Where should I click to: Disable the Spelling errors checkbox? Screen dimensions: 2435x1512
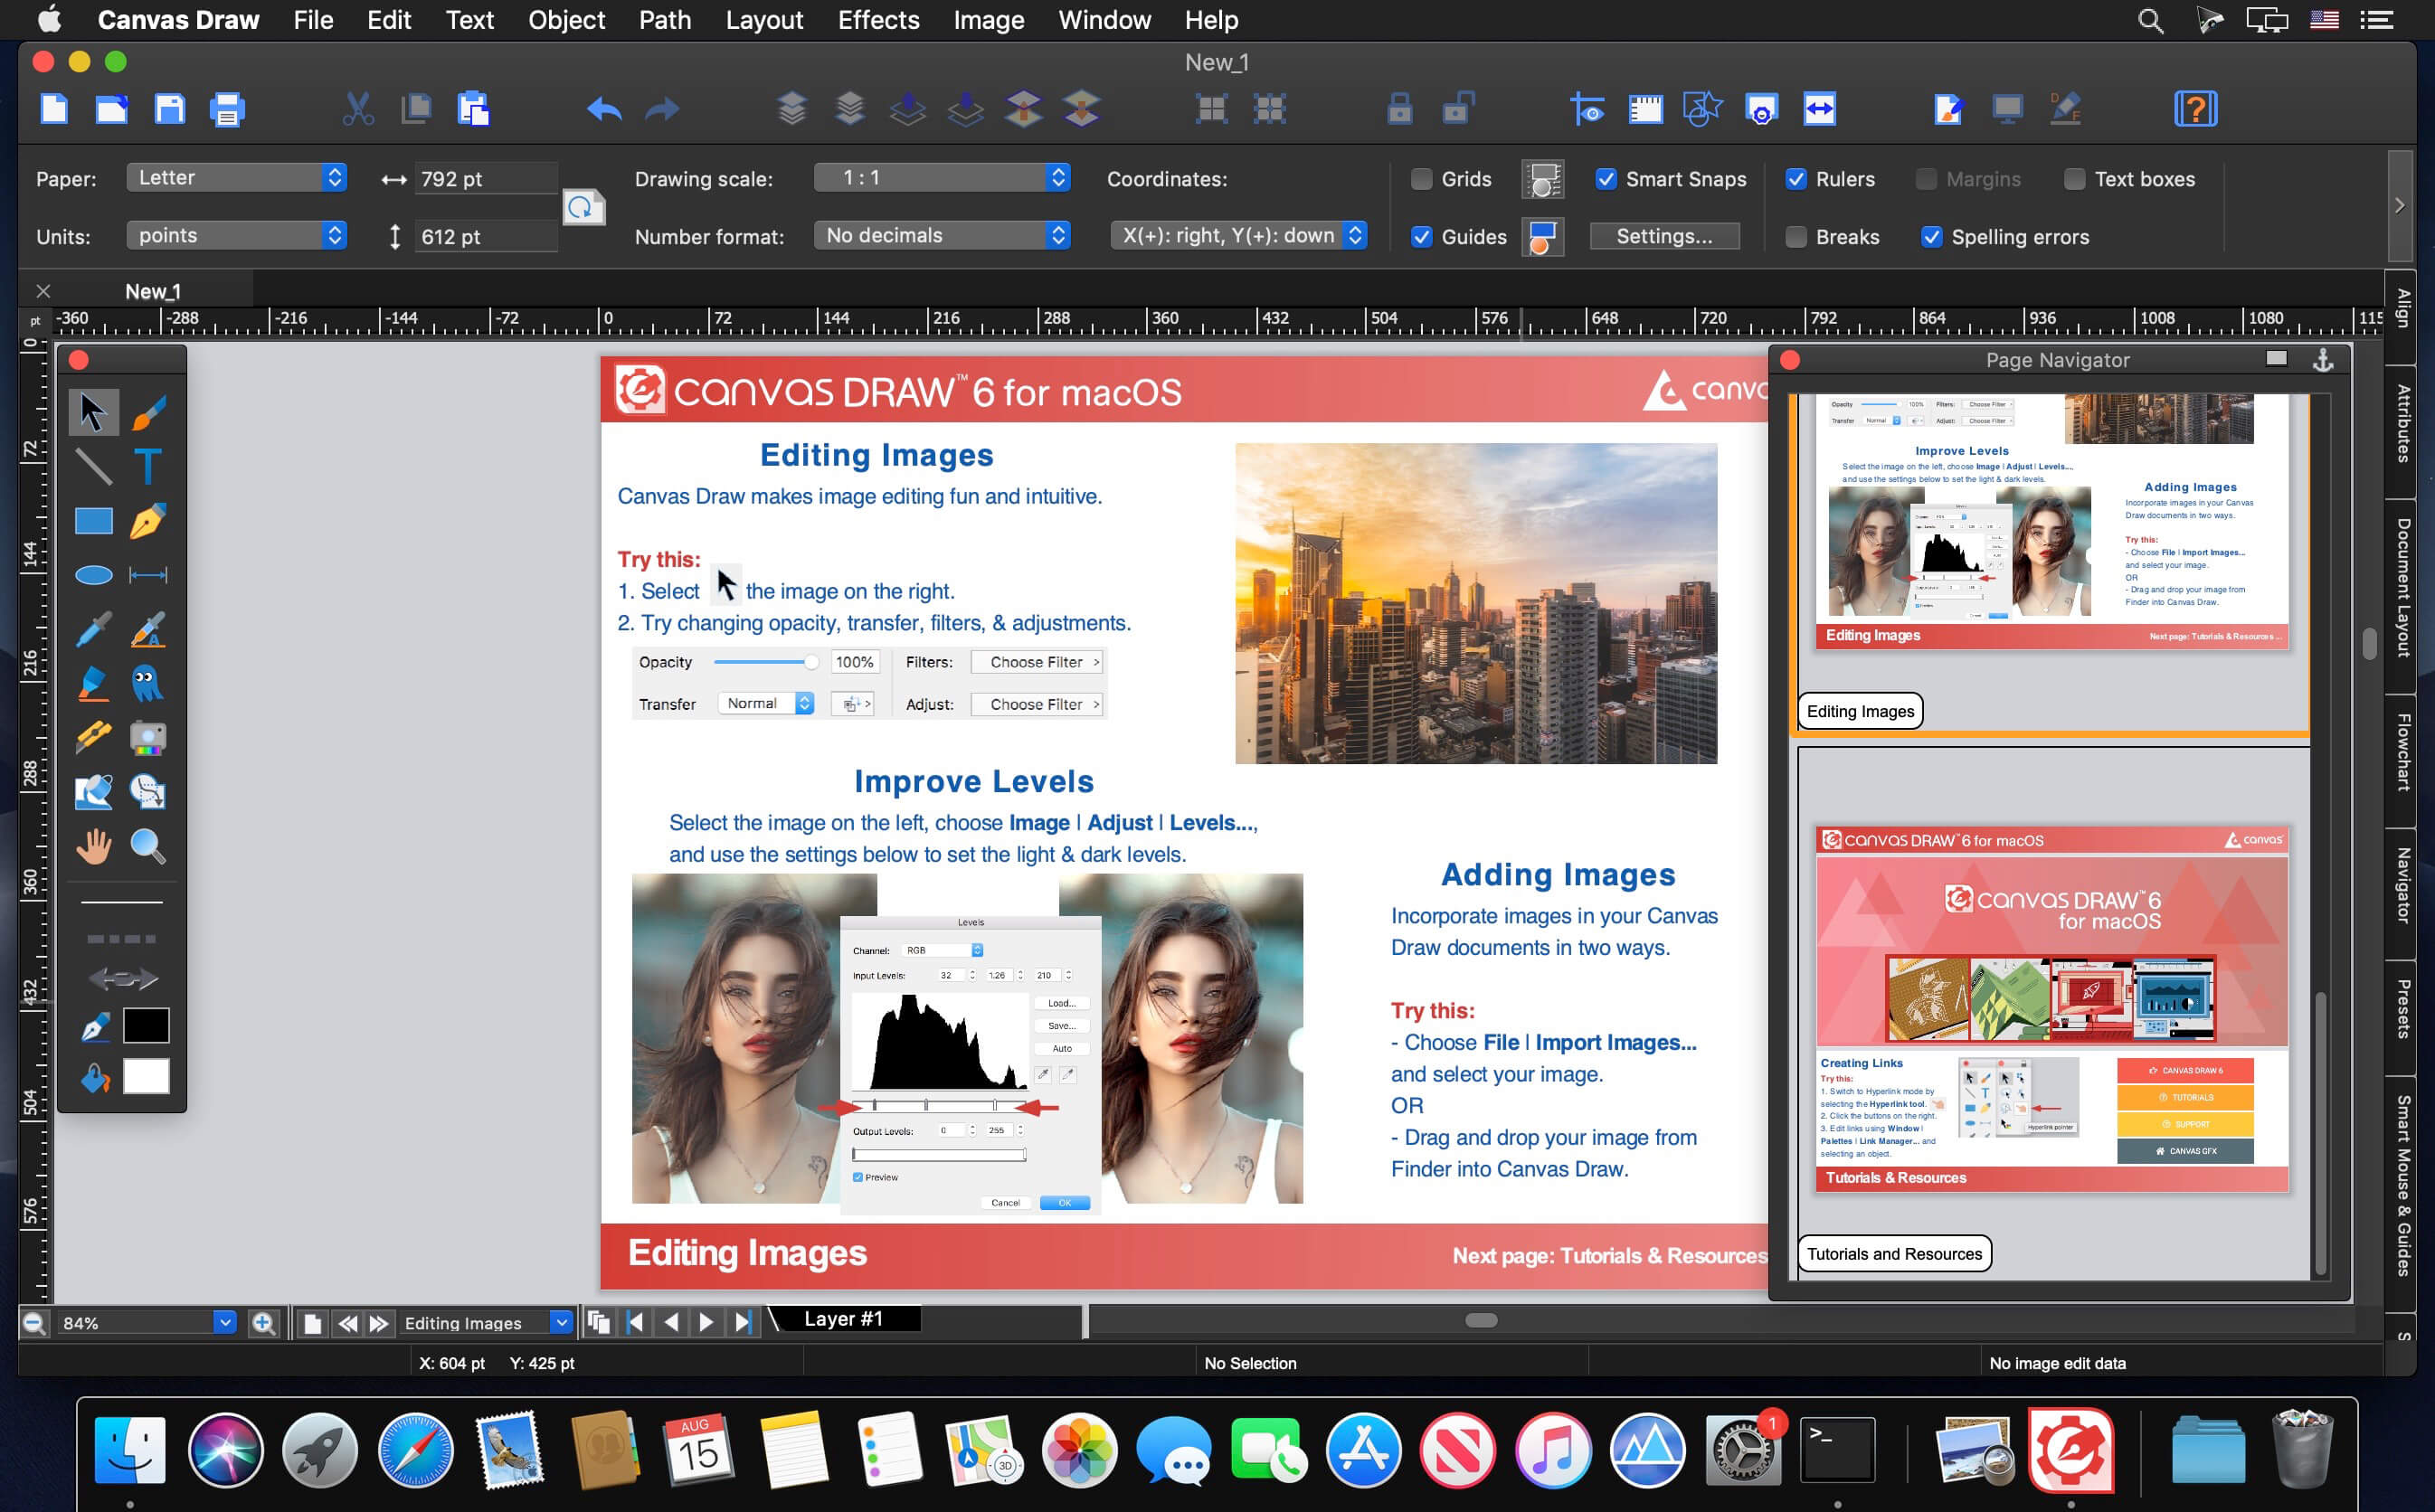coord(1931,237)
